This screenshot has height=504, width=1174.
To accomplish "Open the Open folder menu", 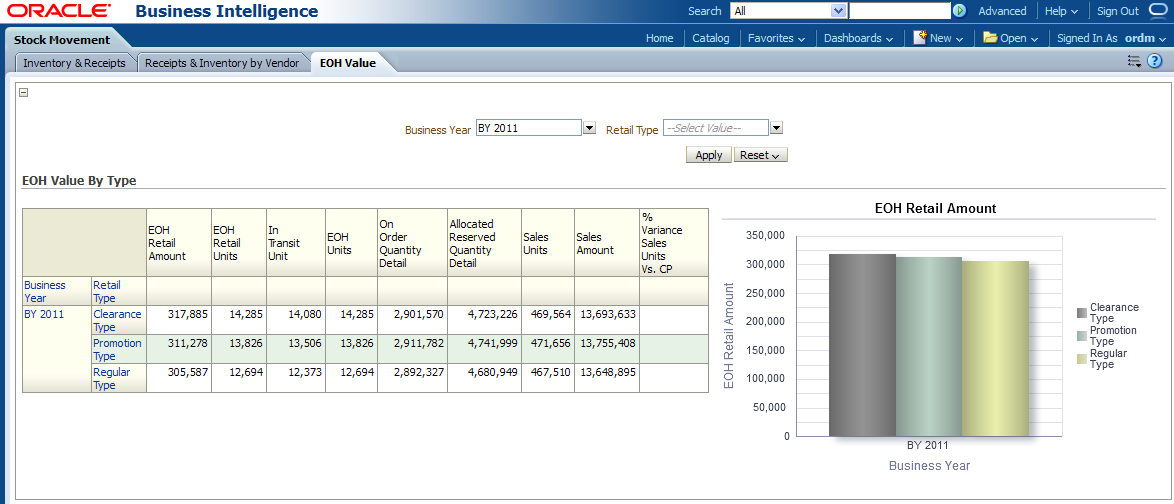I will tap(1011, 38).
